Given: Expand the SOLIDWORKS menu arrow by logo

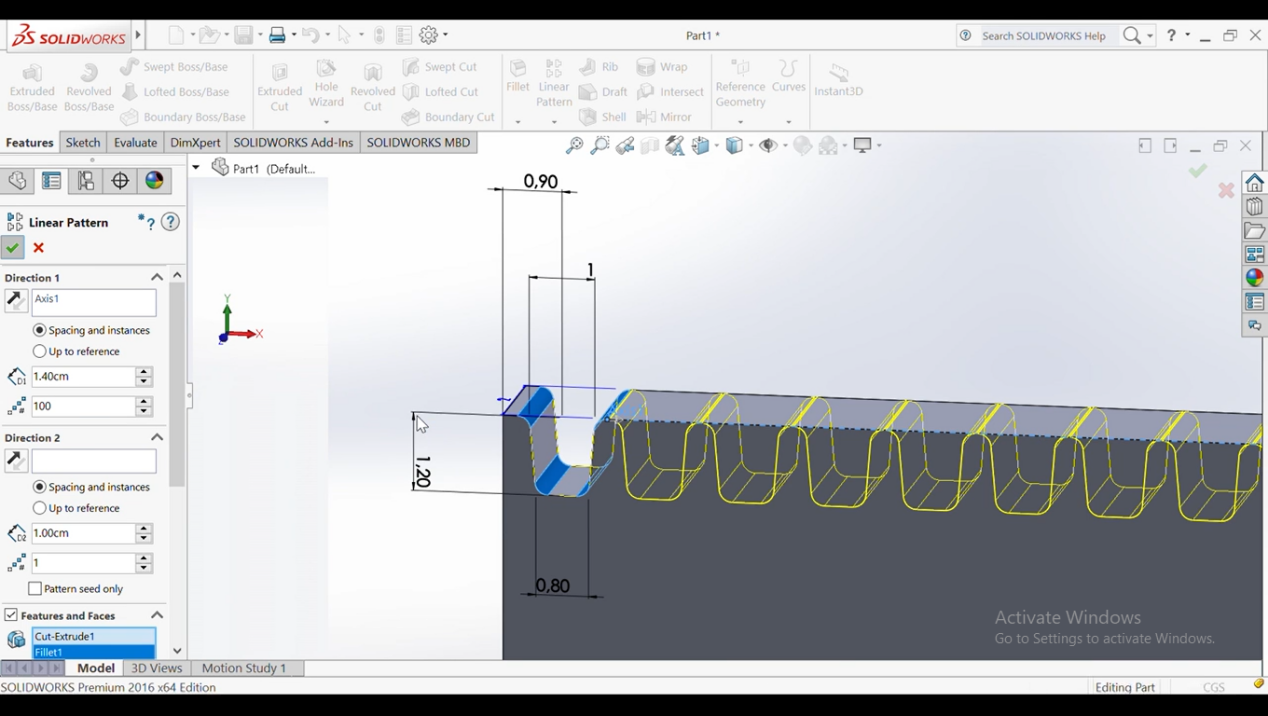Looking at the screenshot, I should coord(138,35).
